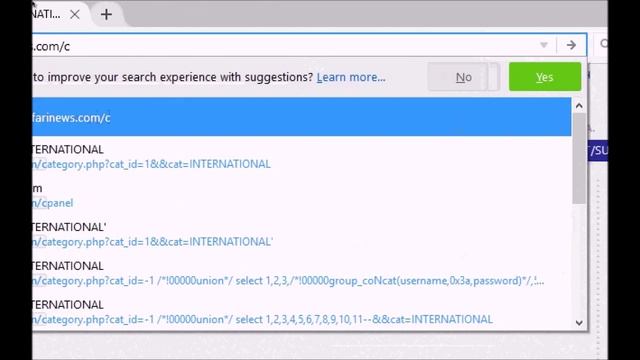The image size is (640, 360).
Task: Click the search magnifier icon
Action: click(603, 44)
